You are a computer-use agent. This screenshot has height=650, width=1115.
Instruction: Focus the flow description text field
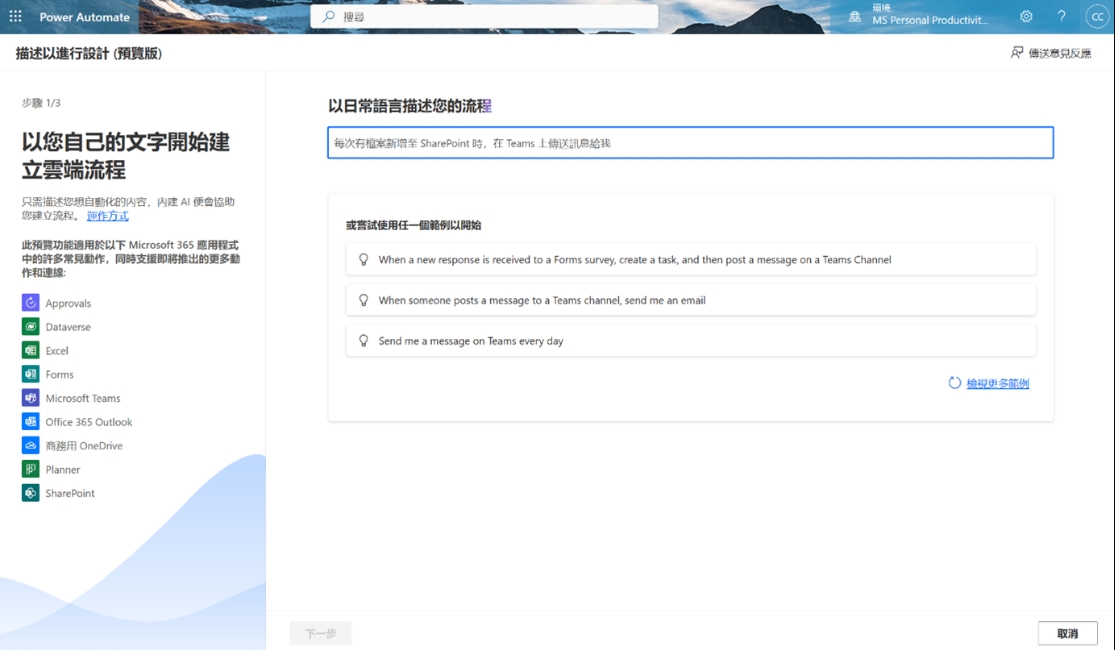pyautogui.click(x=690, y=143)
